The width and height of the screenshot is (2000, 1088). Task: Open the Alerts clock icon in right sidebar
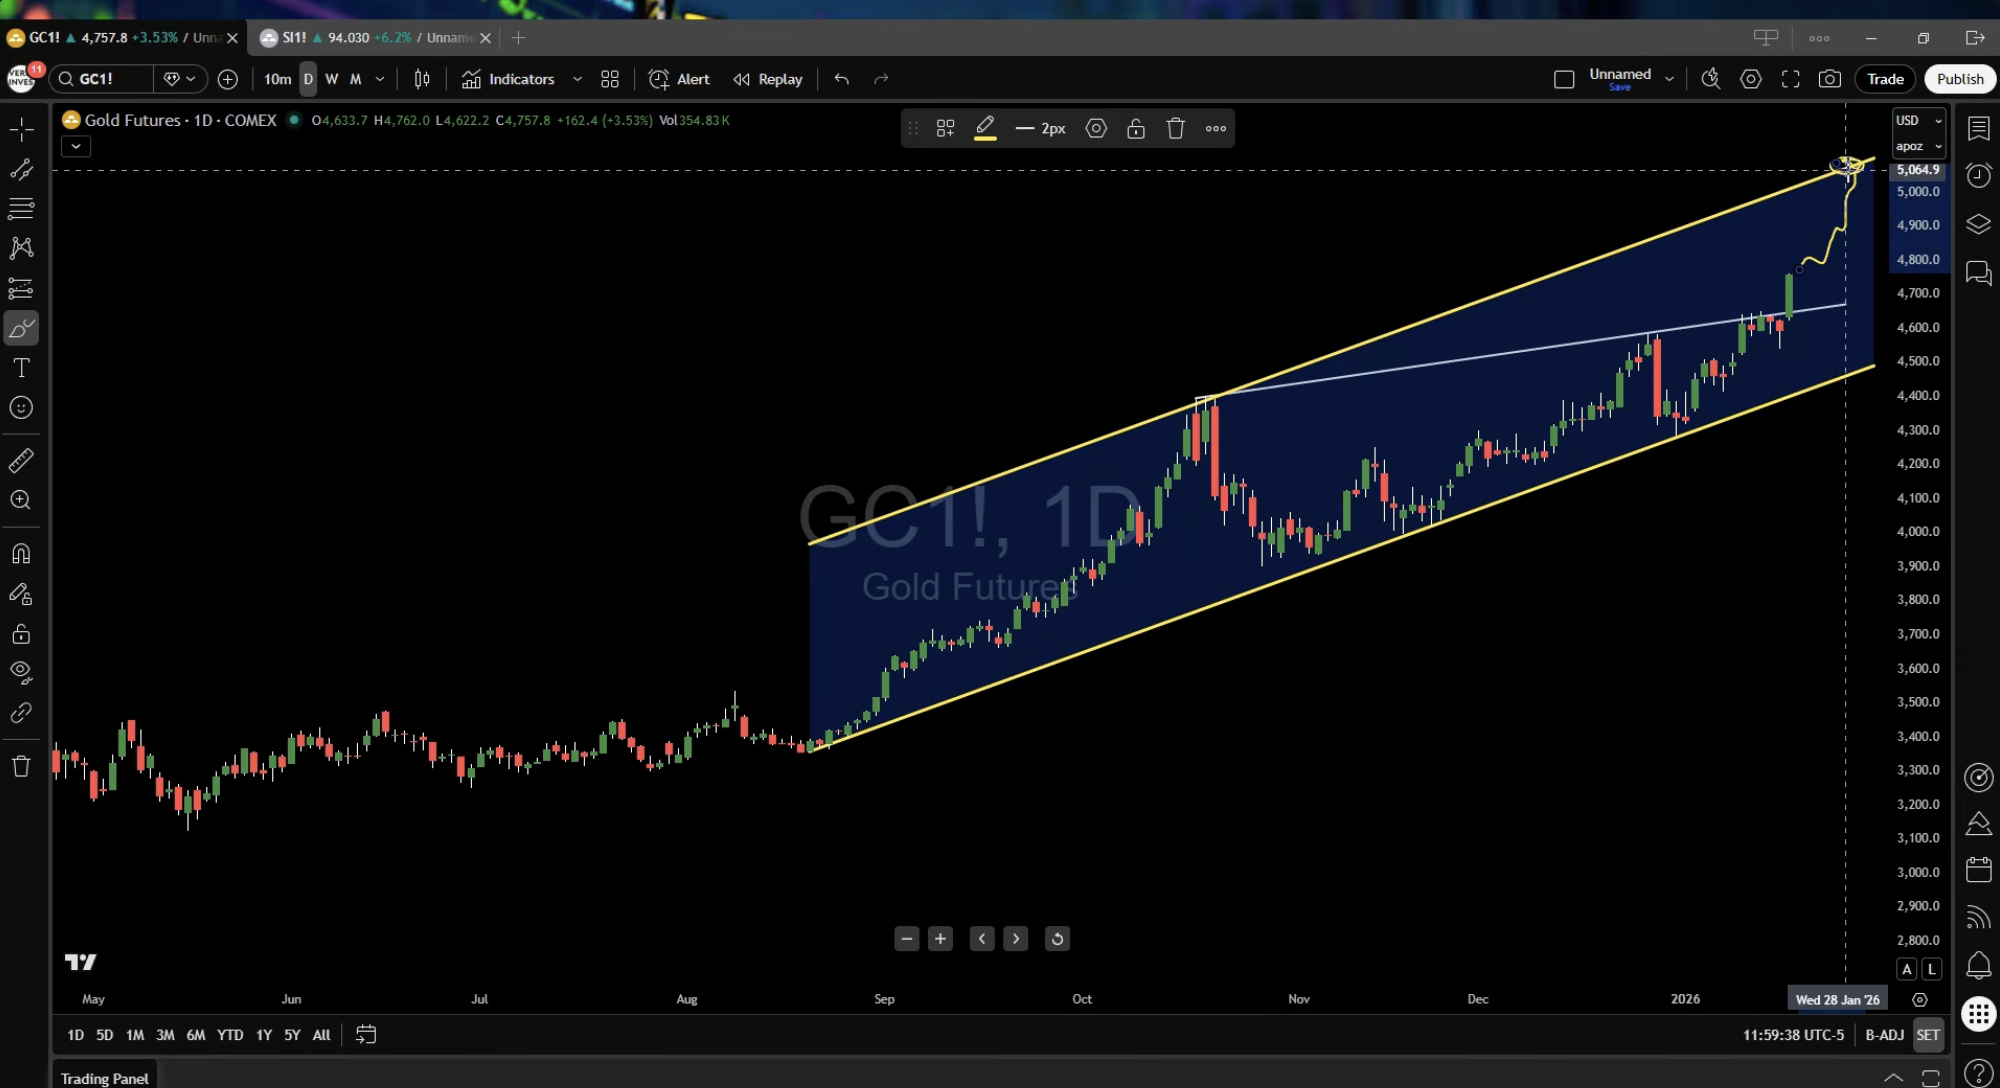(1978, 176)
